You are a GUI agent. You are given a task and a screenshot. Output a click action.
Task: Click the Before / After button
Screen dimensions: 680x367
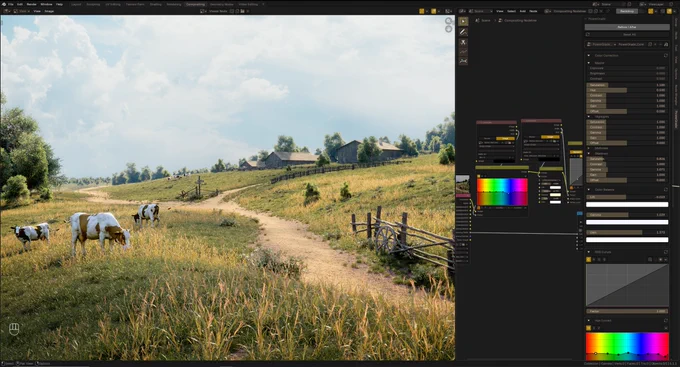(x=627, y=27)
